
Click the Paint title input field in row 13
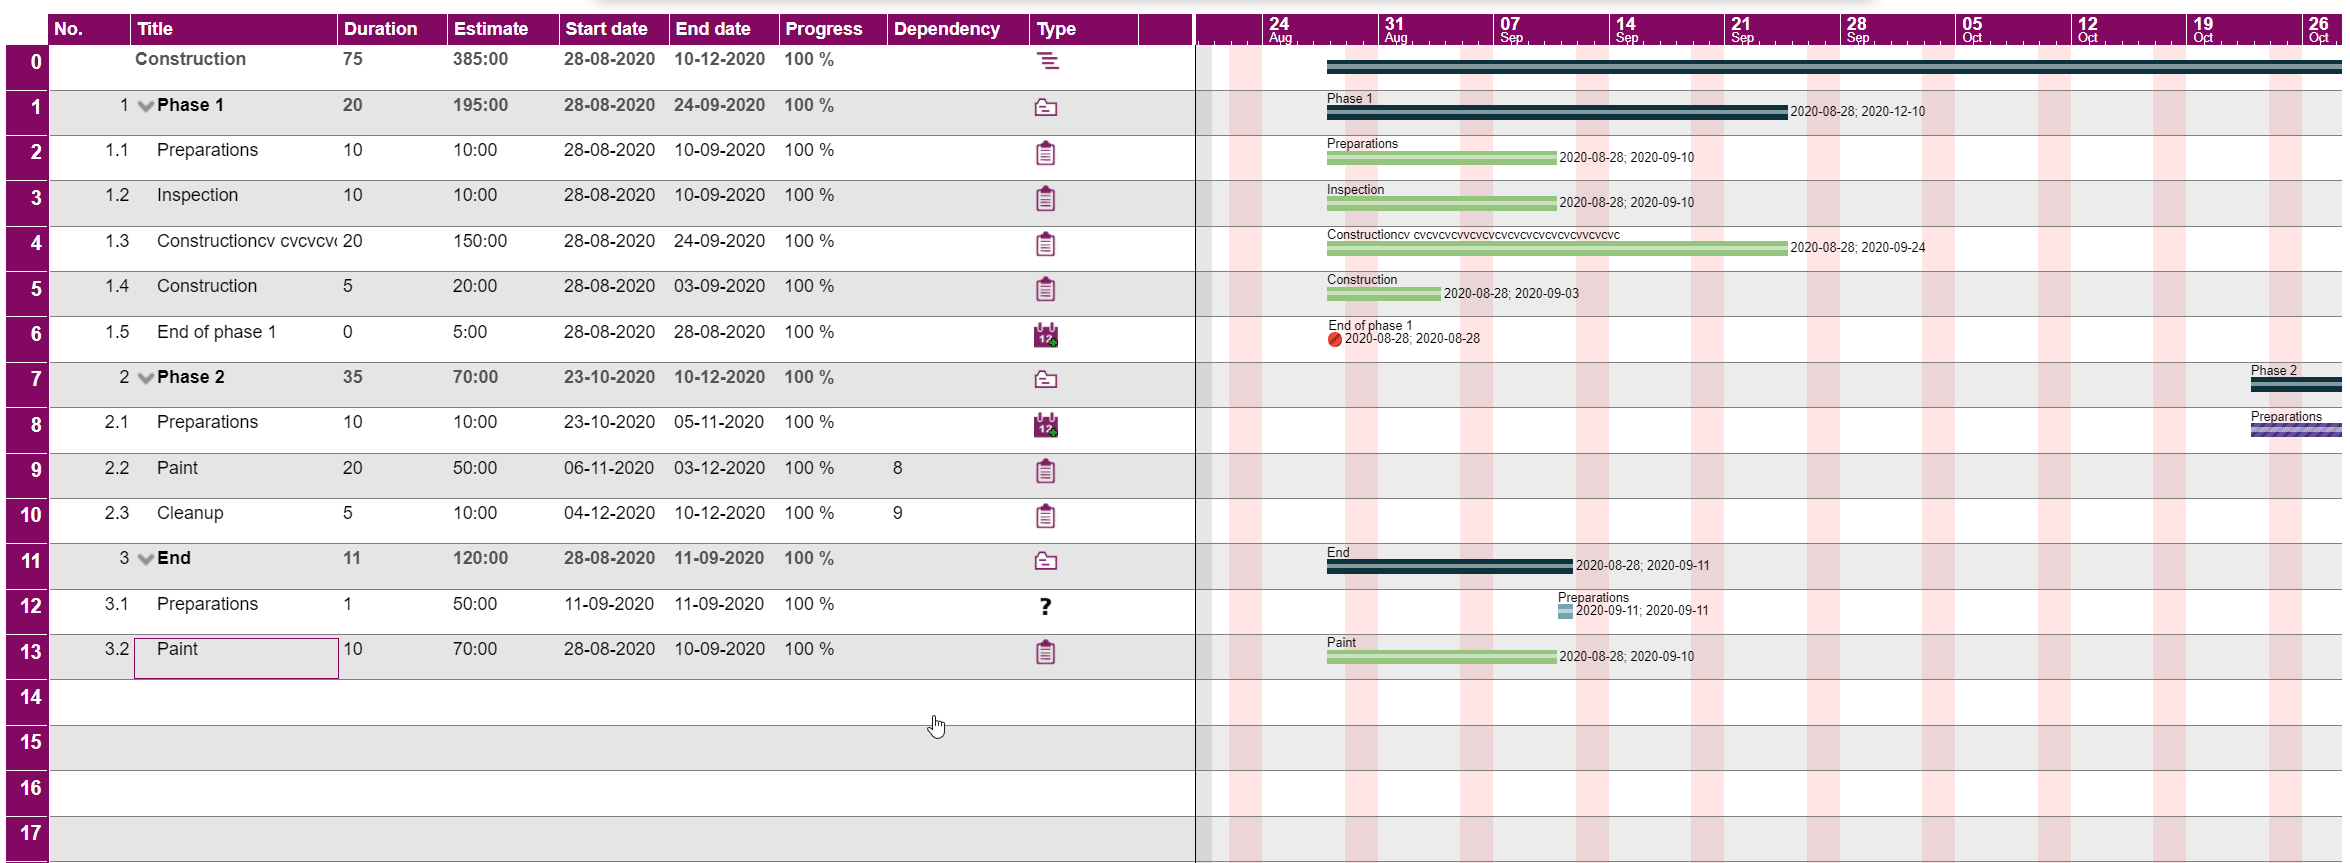(236, 657)
